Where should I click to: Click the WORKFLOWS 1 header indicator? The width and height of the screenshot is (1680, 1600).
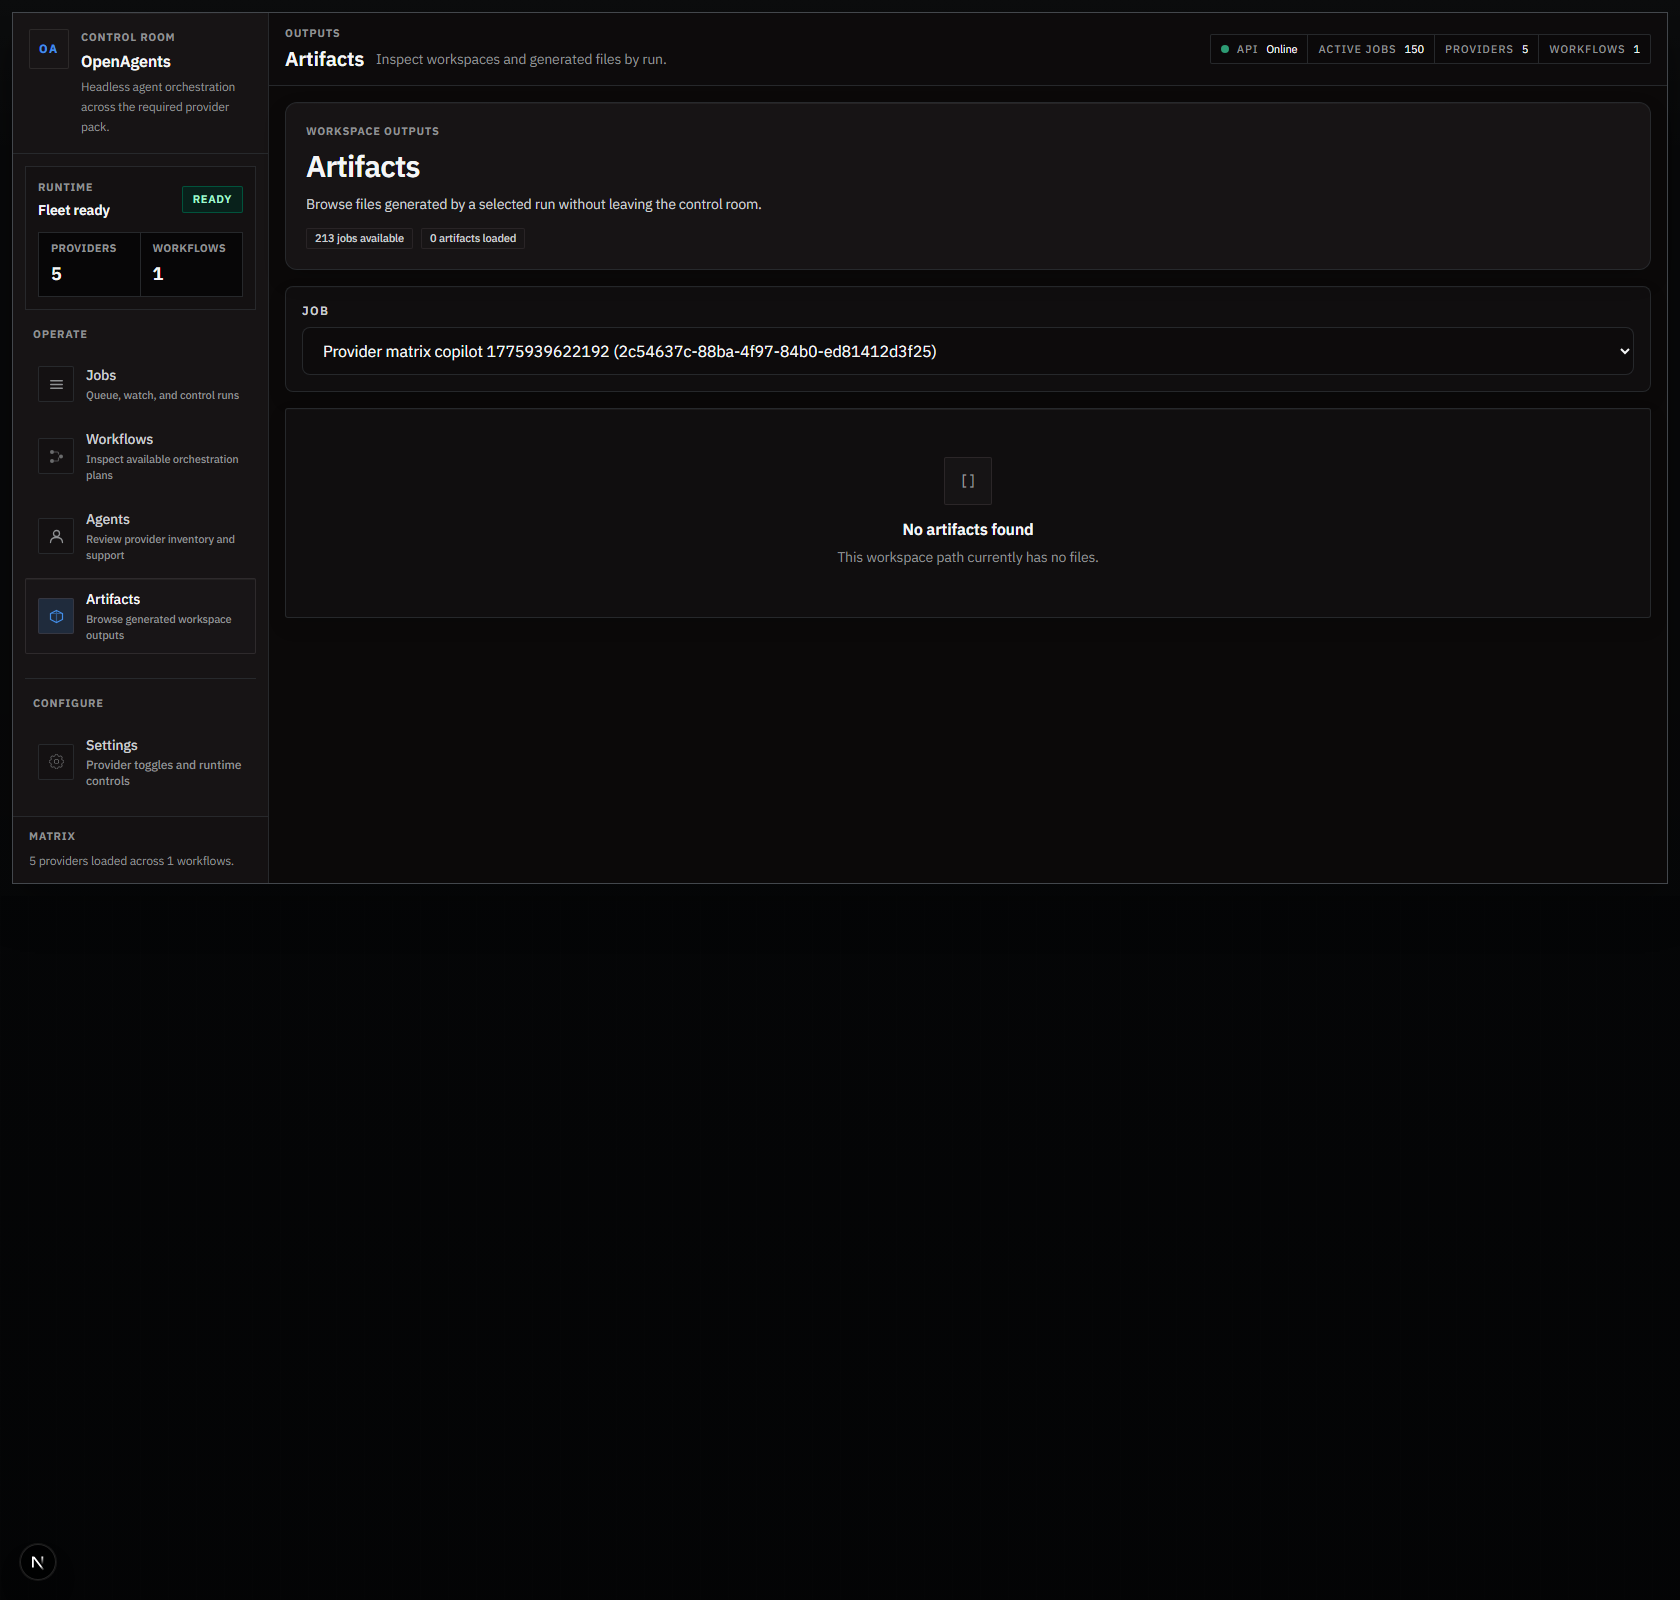click(x=1594, y=49)
